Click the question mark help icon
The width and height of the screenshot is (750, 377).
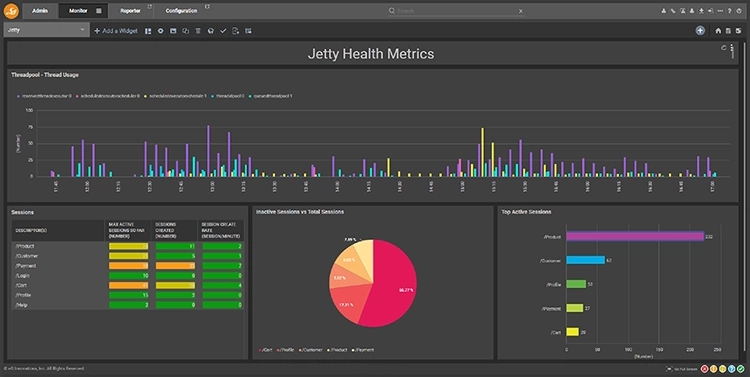[x=729, y=11]
